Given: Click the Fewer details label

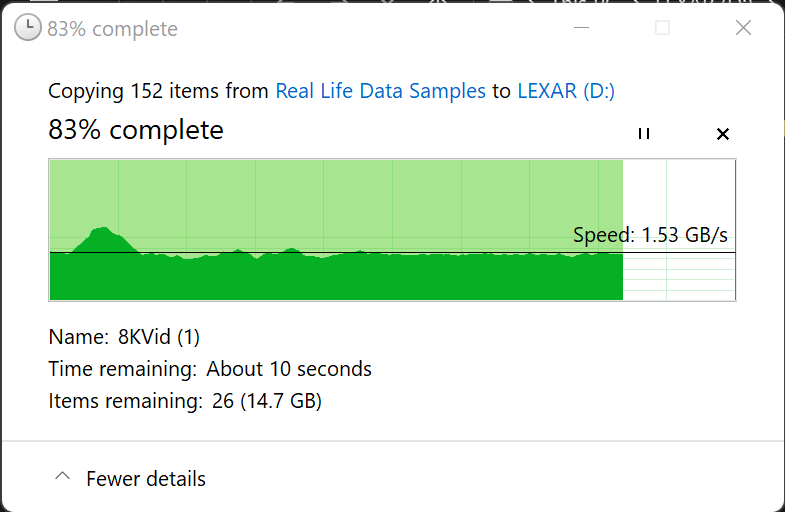Looking at the screenshot, I should (x=146, y=479).
